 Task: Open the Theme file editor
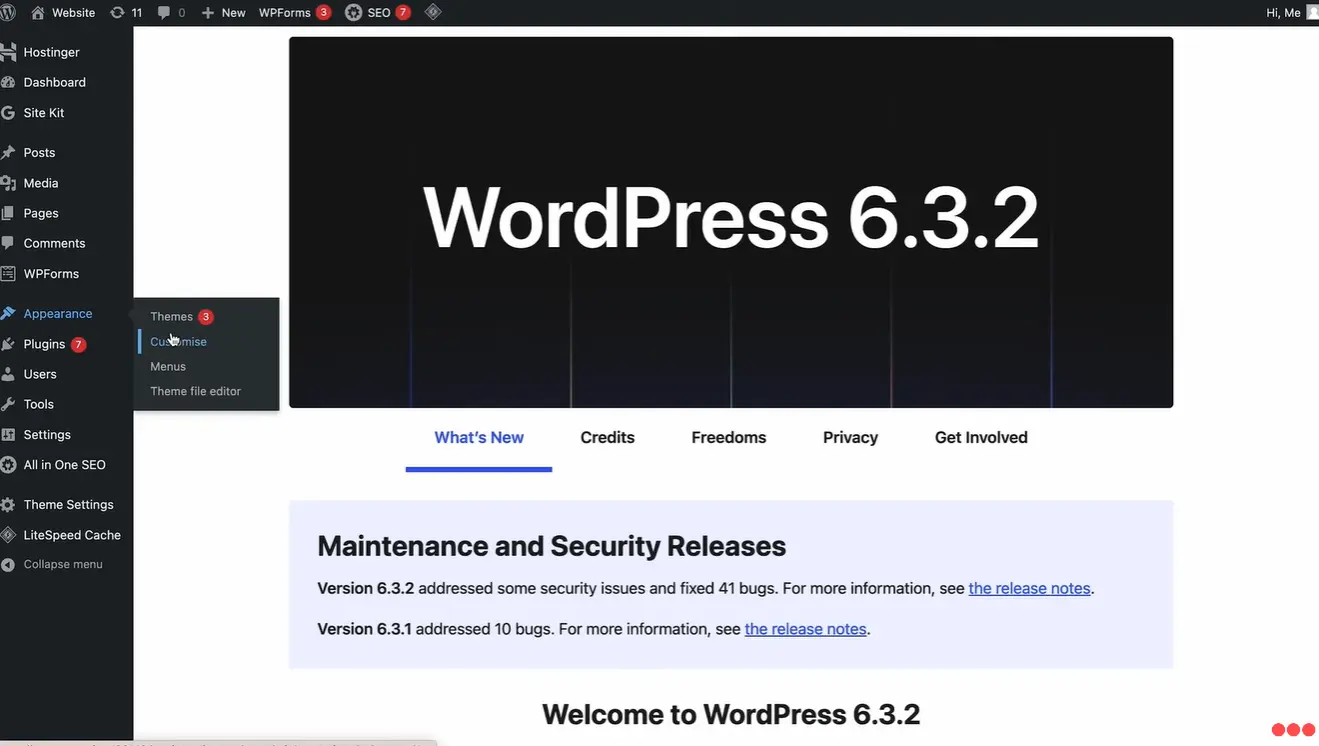195,390
